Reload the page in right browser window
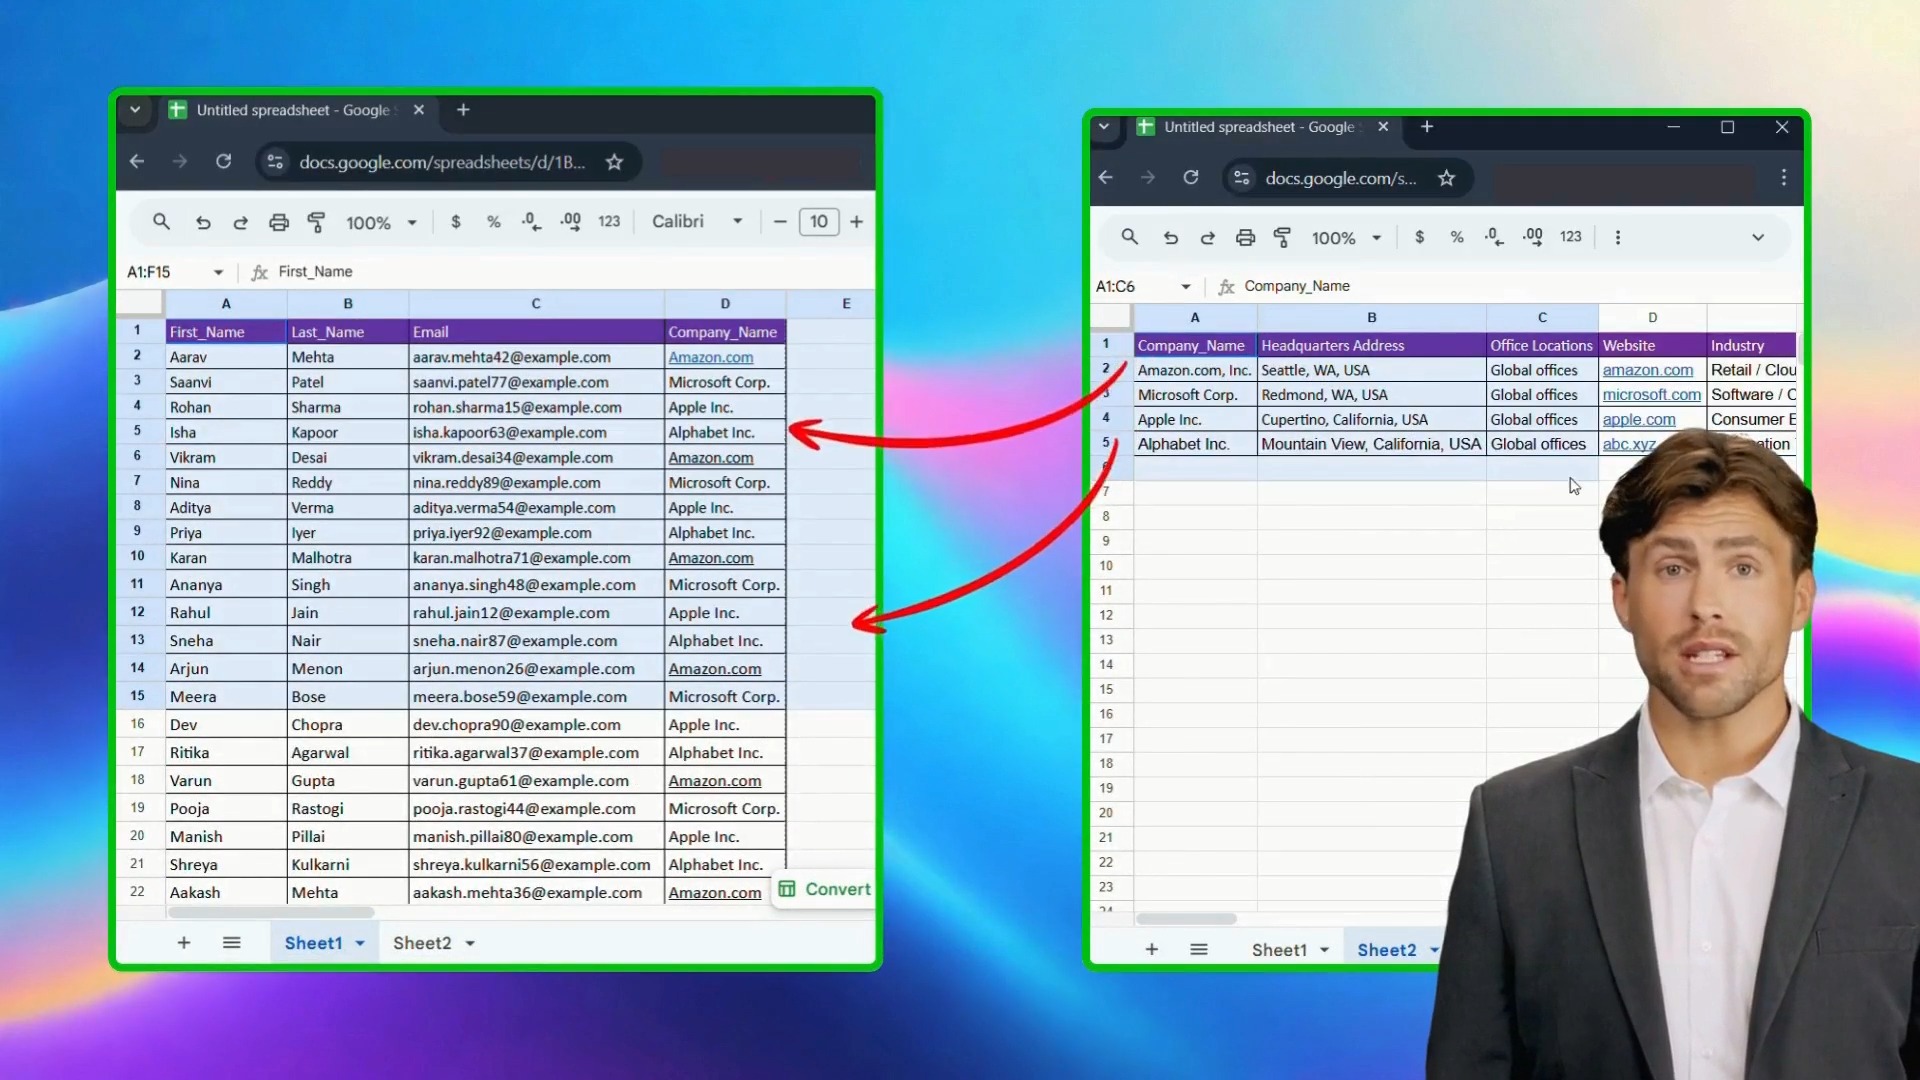Viewport: 1920px width, 1080px height. click(1190, 178)
